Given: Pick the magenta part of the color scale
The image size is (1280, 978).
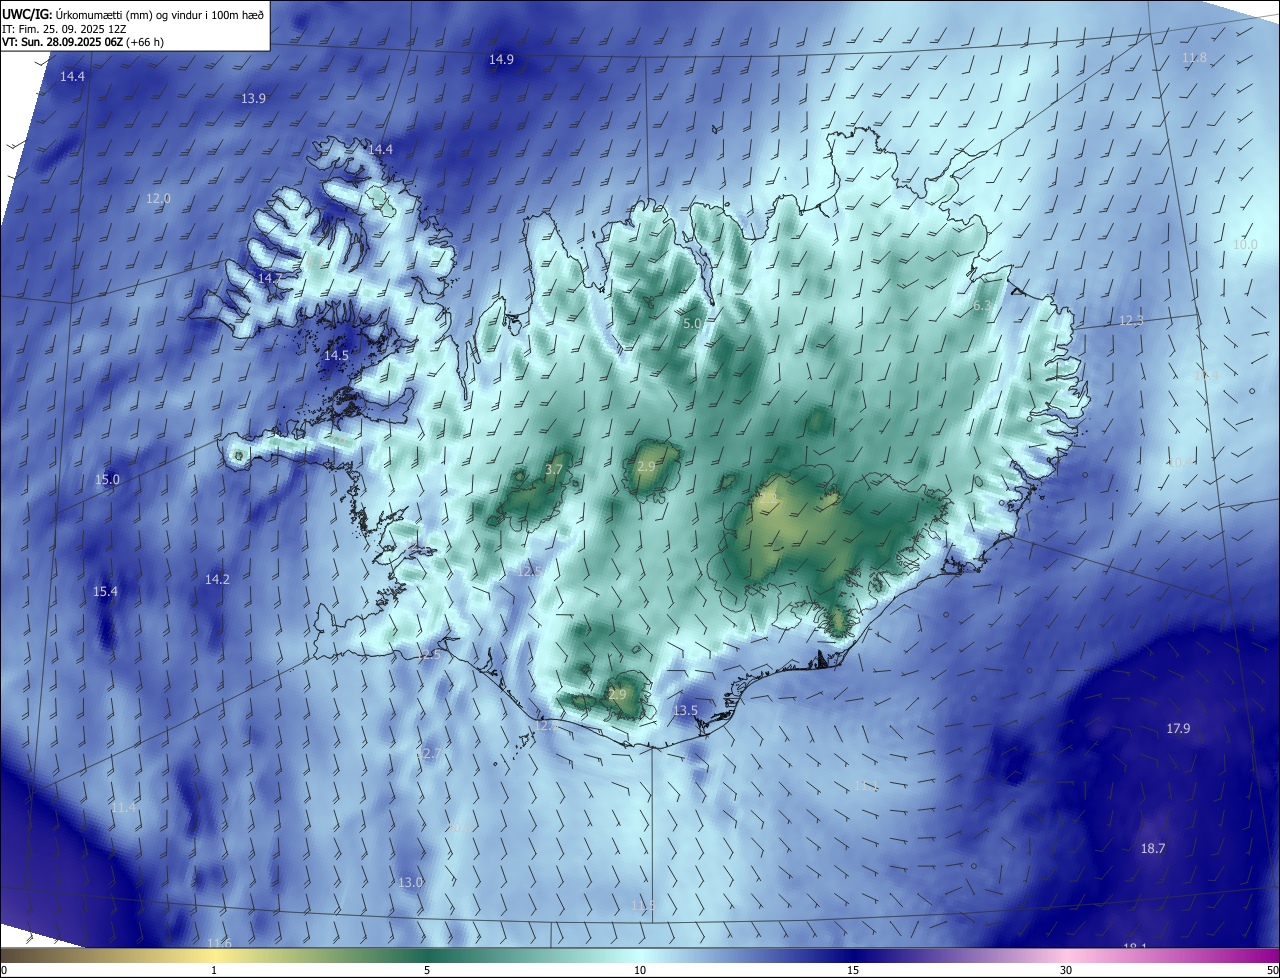Looking at the screenshot, I should click(x=1250, y=955).
